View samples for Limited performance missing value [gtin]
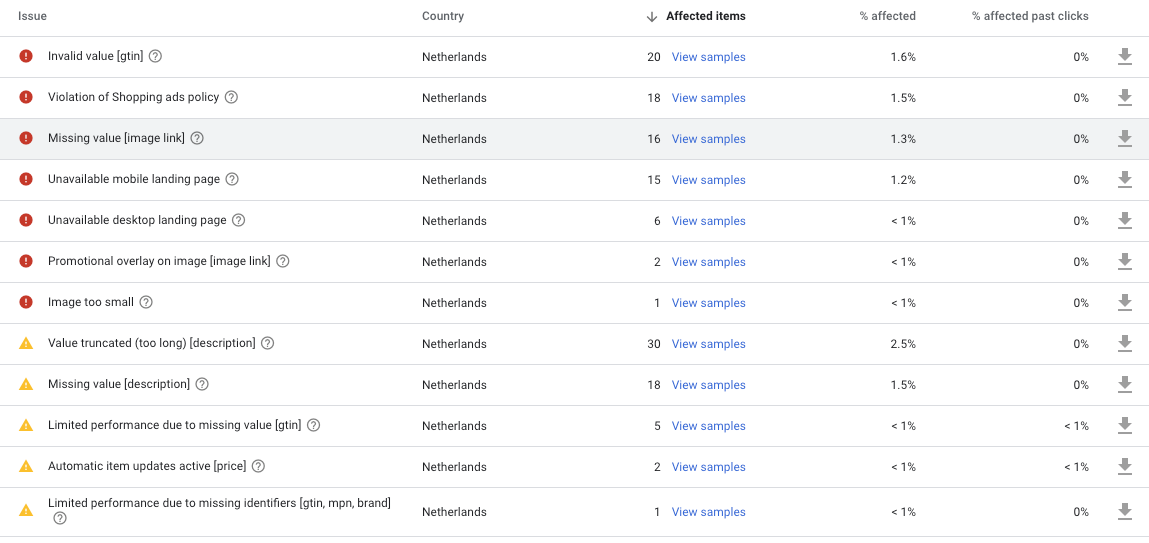This screenshot has height=543, width=1149. pos(709,426)
